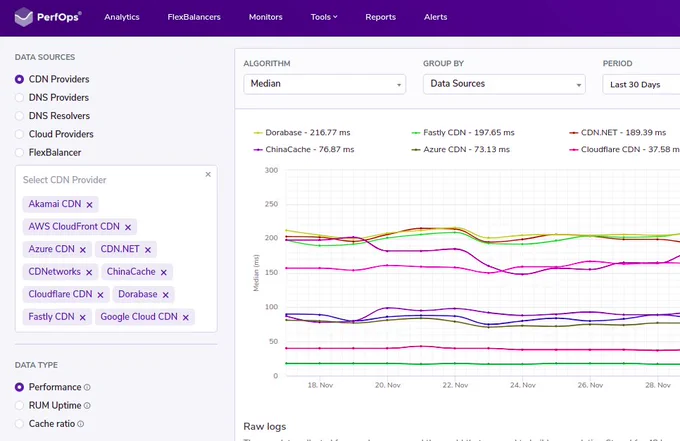680x441 pixels.
Task: Open the Period Last 30 Days dropdown
Action: coord(641,85)
